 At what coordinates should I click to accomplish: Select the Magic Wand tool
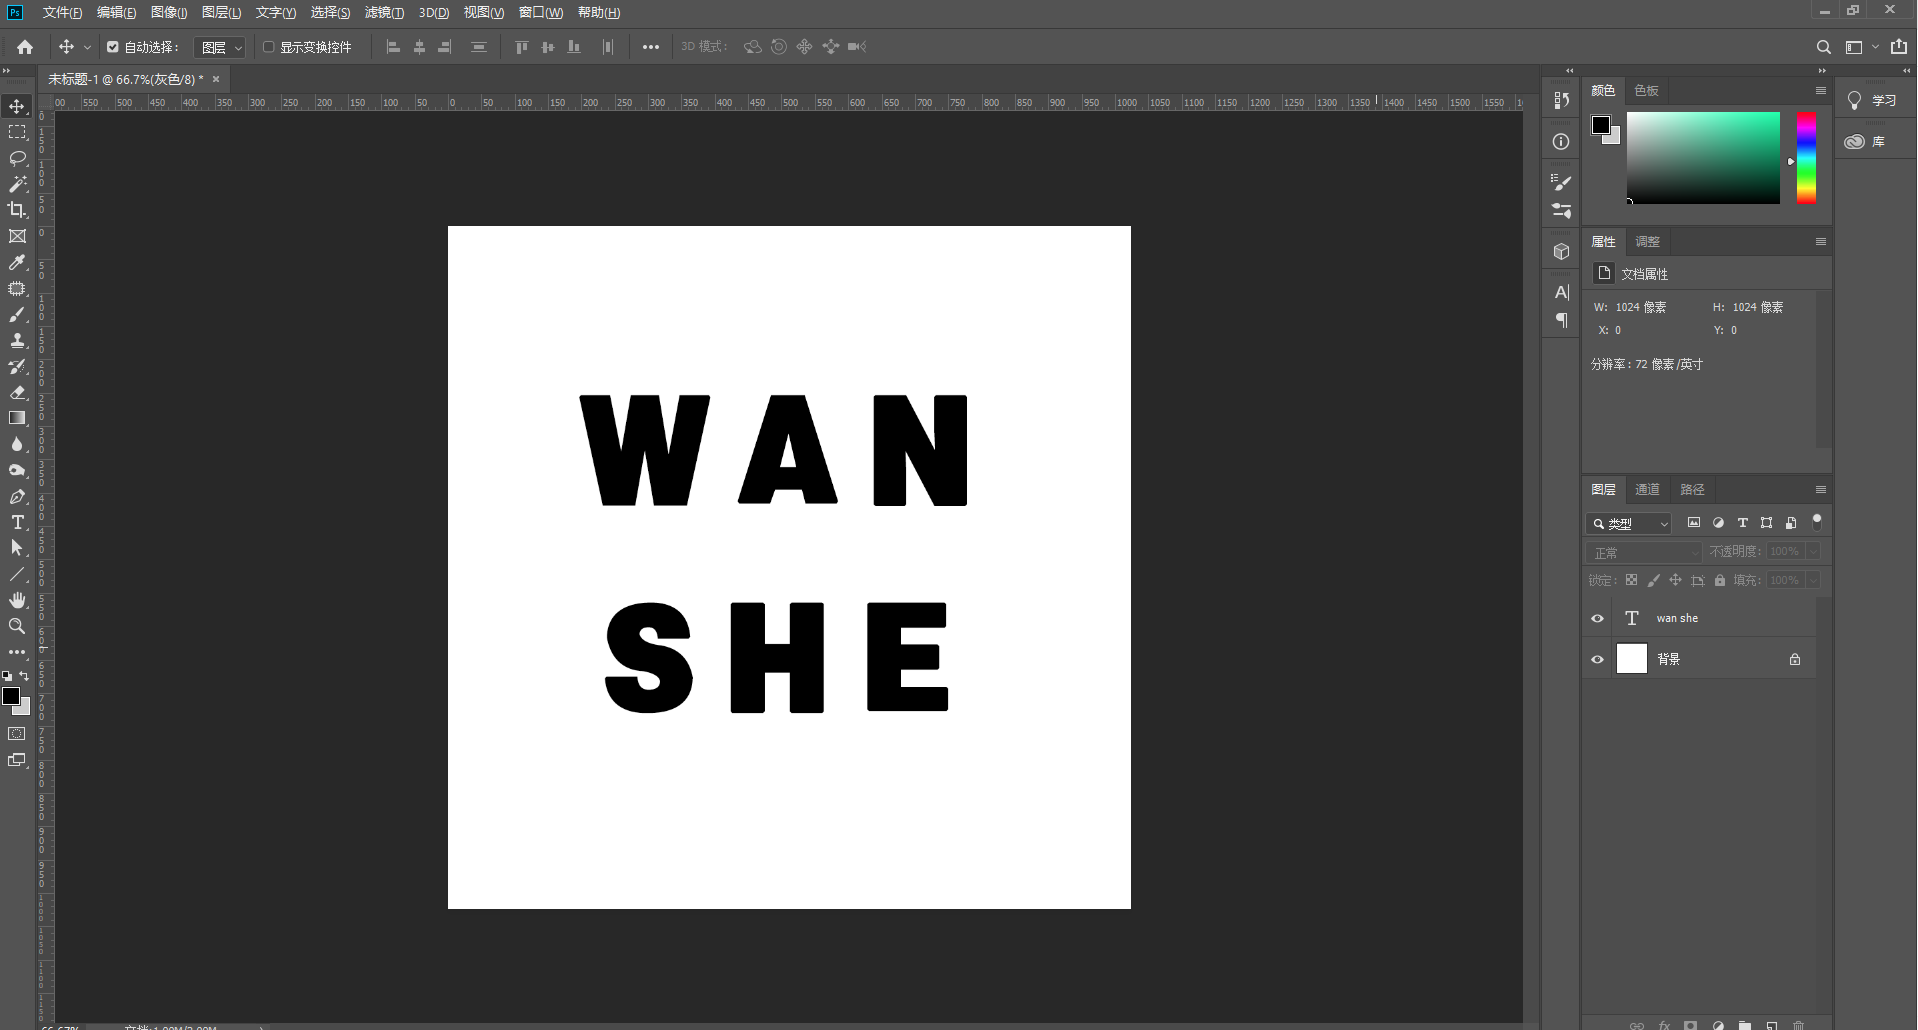(17, 184)
